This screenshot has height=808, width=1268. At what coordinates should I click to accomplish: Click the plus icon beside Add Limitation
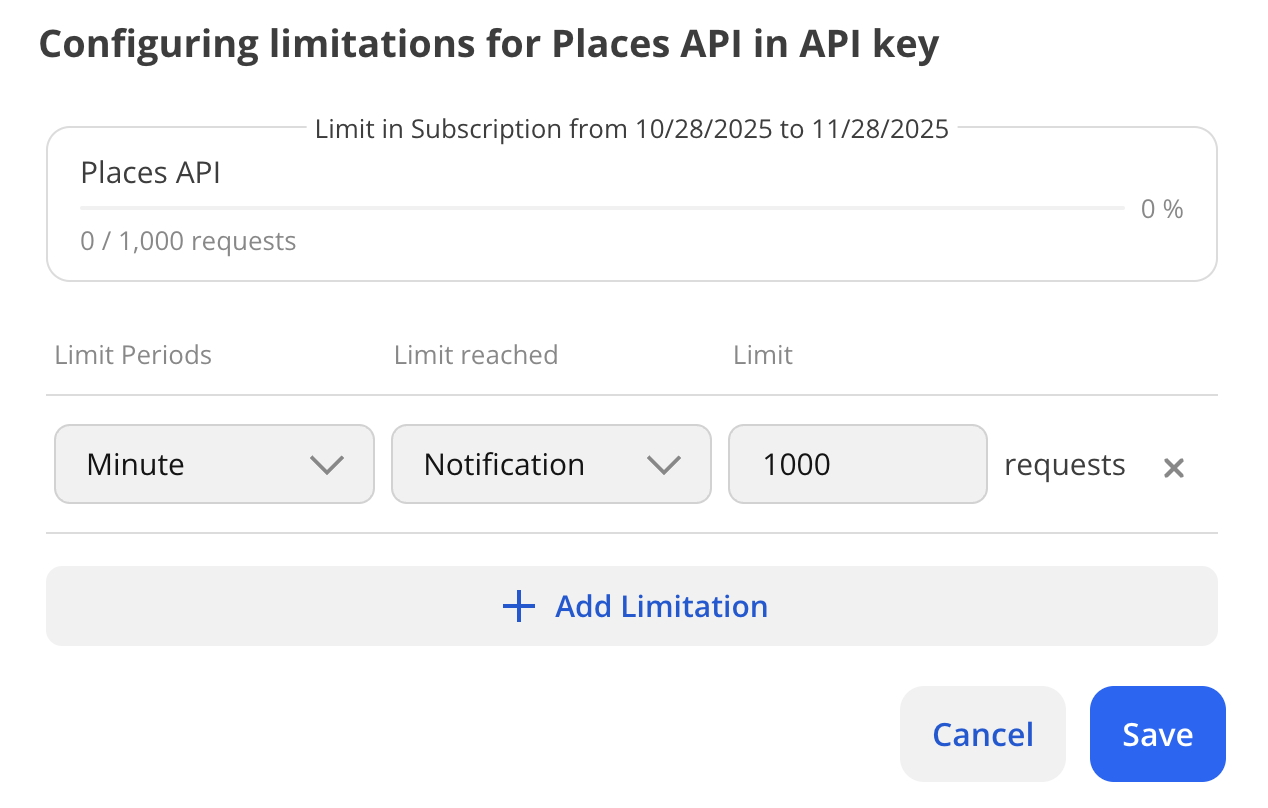518,606
